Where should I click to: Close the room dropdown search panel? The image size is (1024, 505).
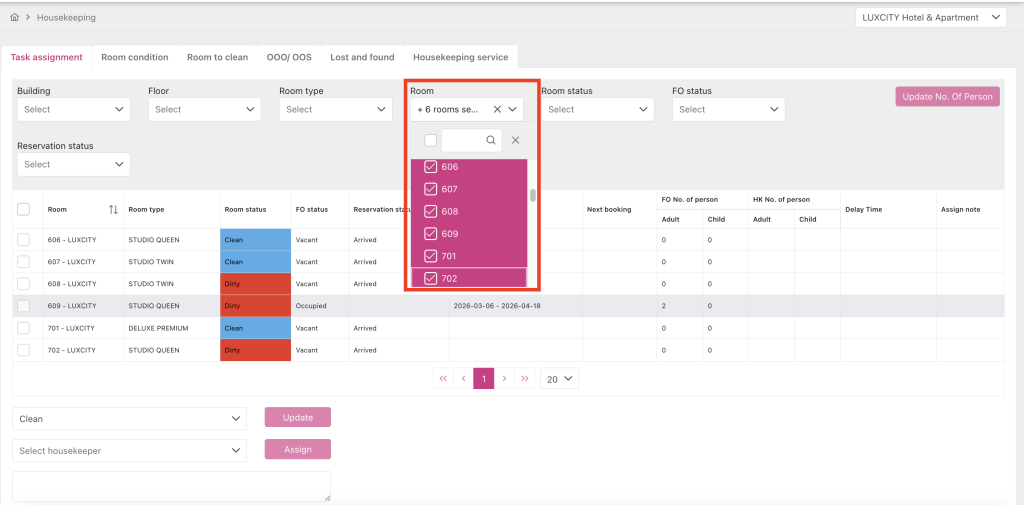(x=516, y=141)
